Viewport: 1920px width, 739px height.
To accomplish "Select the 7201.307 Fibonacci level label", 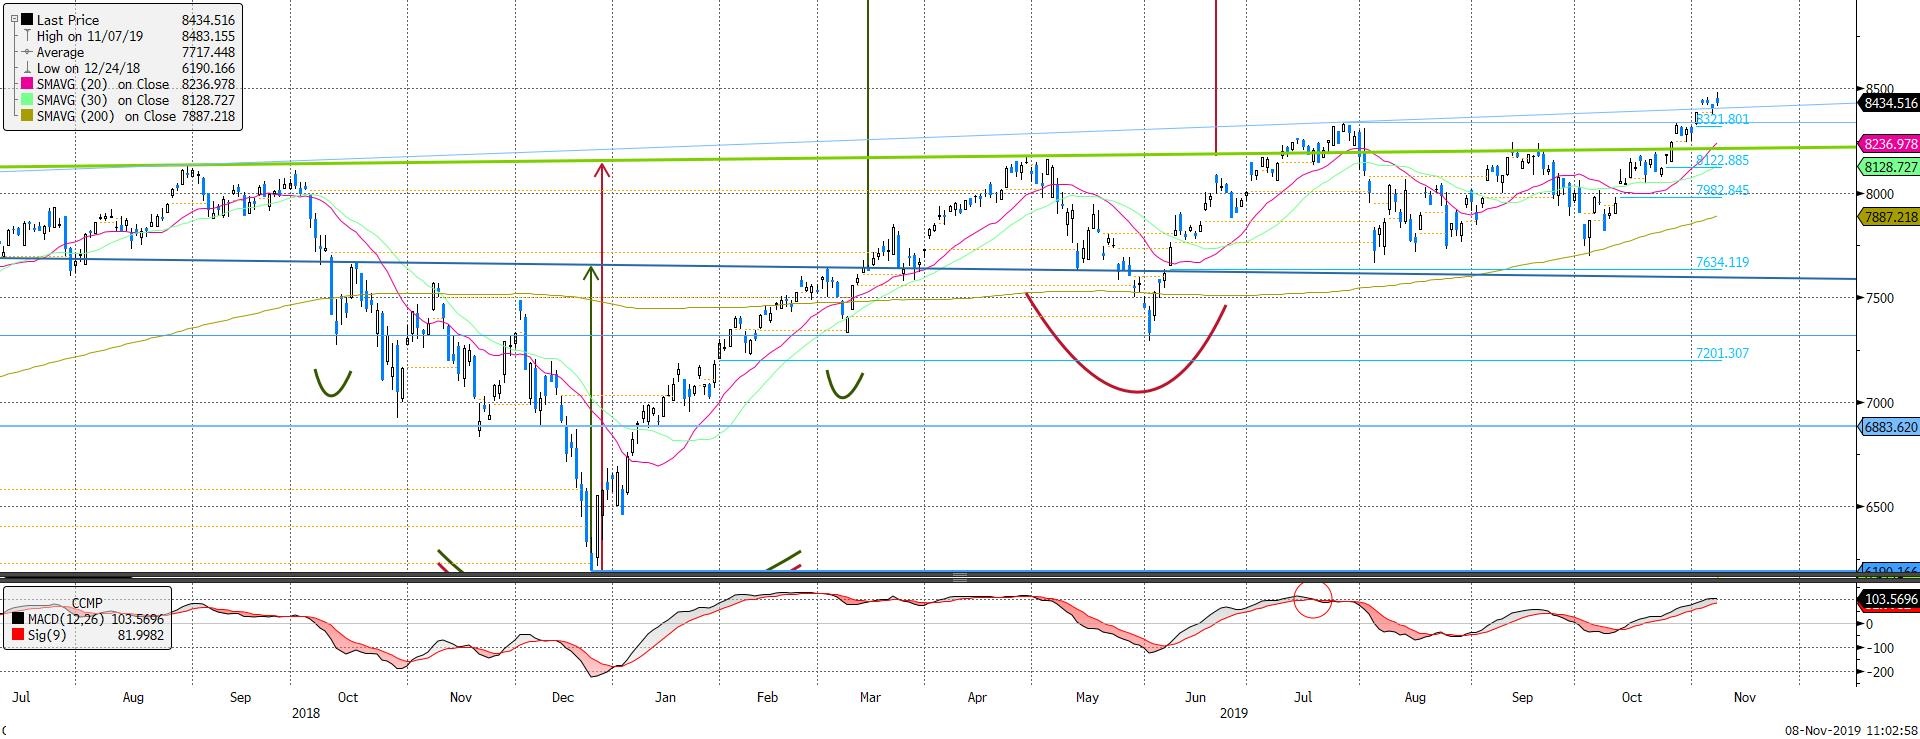I will [1722, 354].
